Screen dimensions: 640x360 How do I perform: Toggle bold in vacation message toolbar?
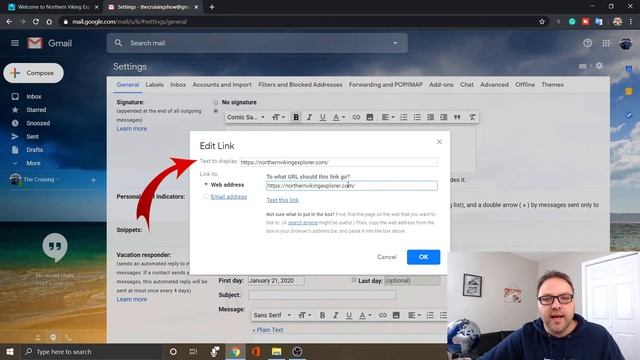322,315
